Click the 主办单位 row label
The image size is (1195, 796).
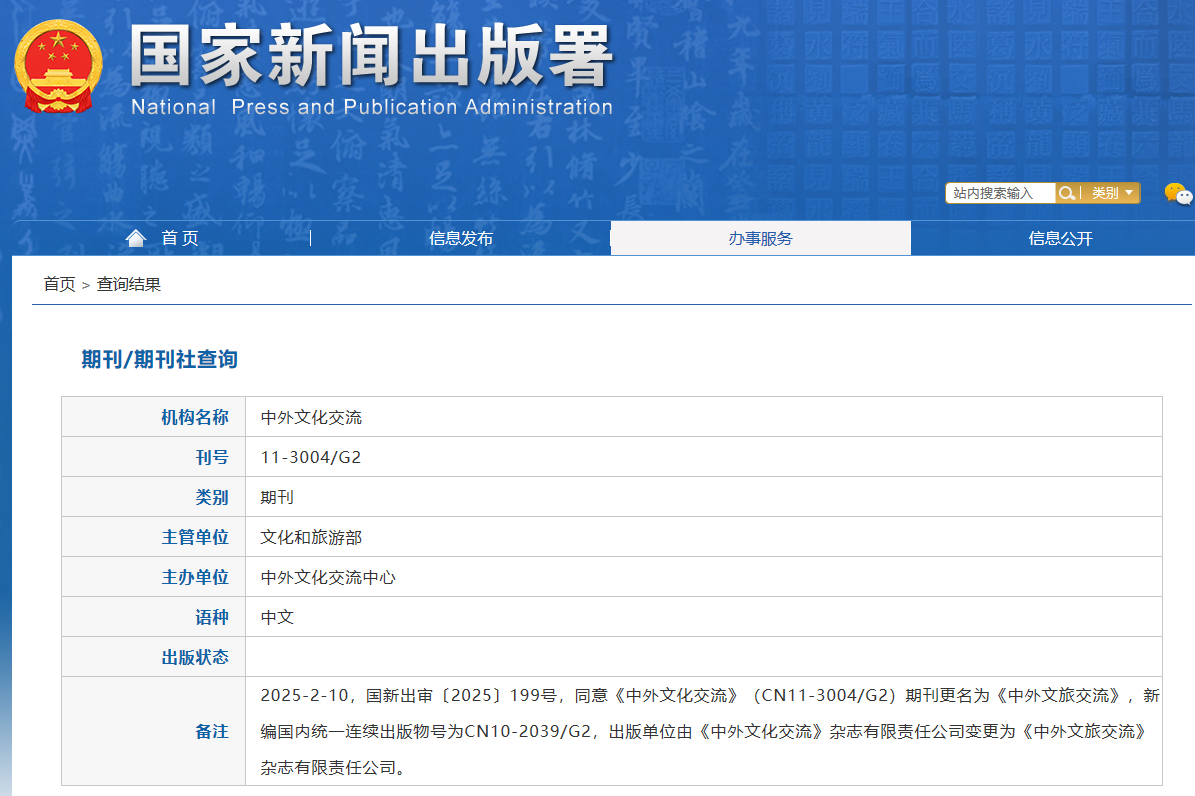194,577
